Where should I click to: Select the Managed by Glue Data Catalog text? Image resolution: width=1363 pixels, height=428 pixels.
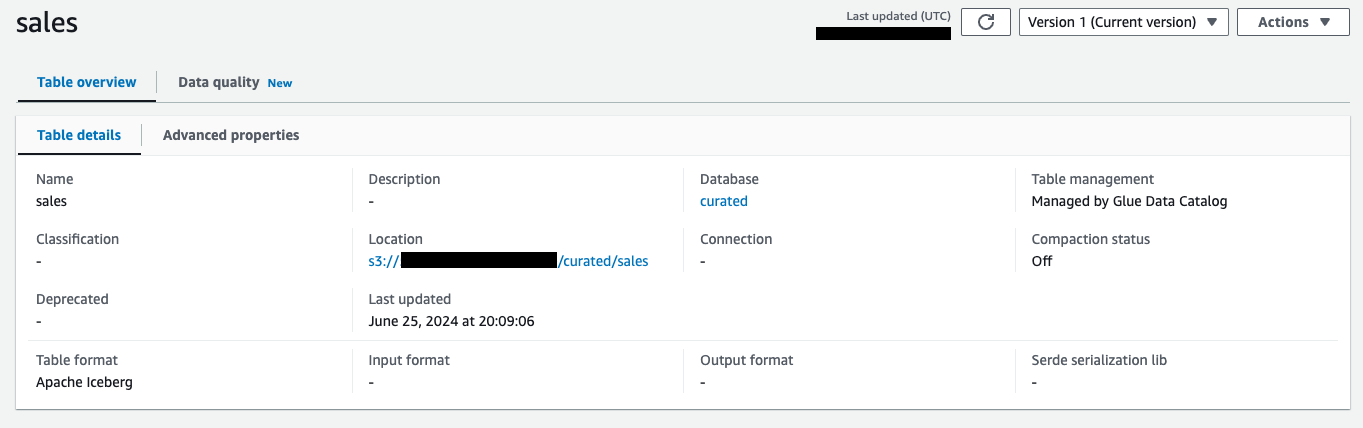1129,201
